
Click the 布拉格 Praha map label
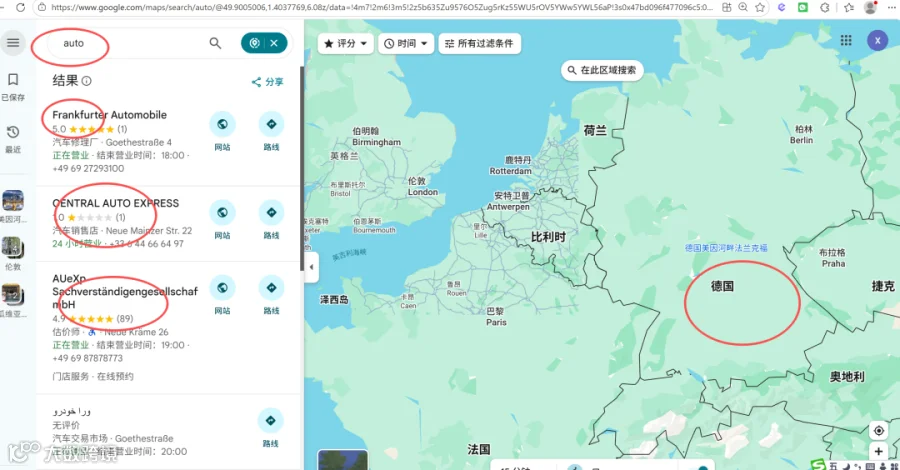(832, 258)
